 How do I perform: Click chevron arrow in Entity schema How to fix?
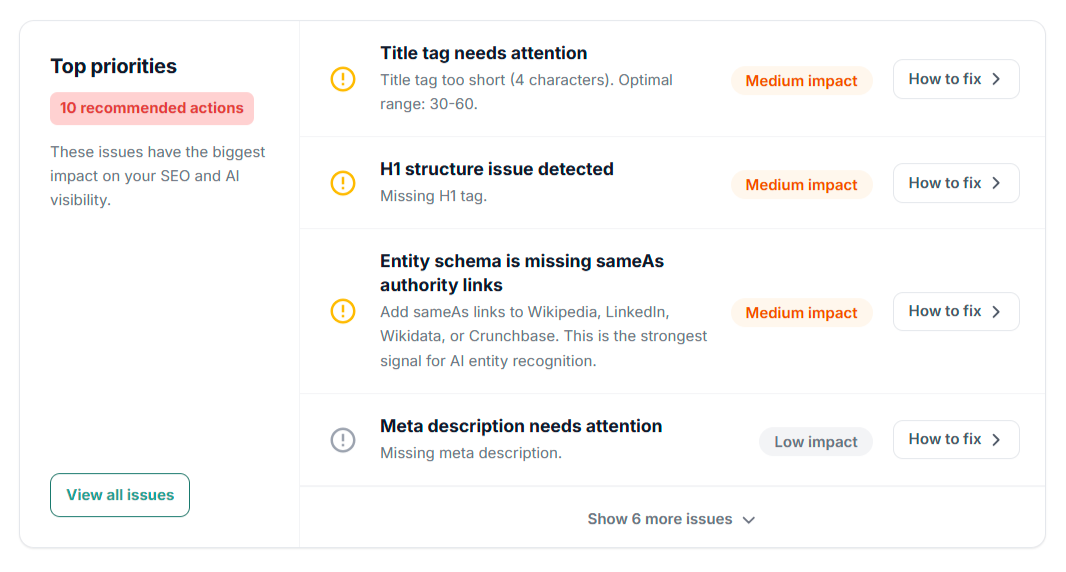tap(996, 312)
